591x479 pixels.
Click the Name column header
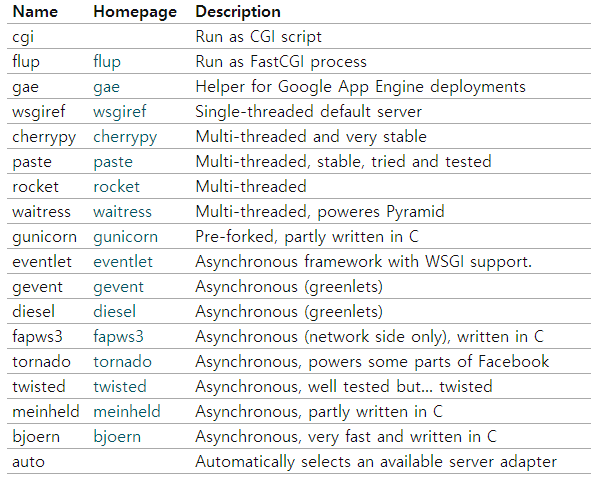[x=35, y=12]
